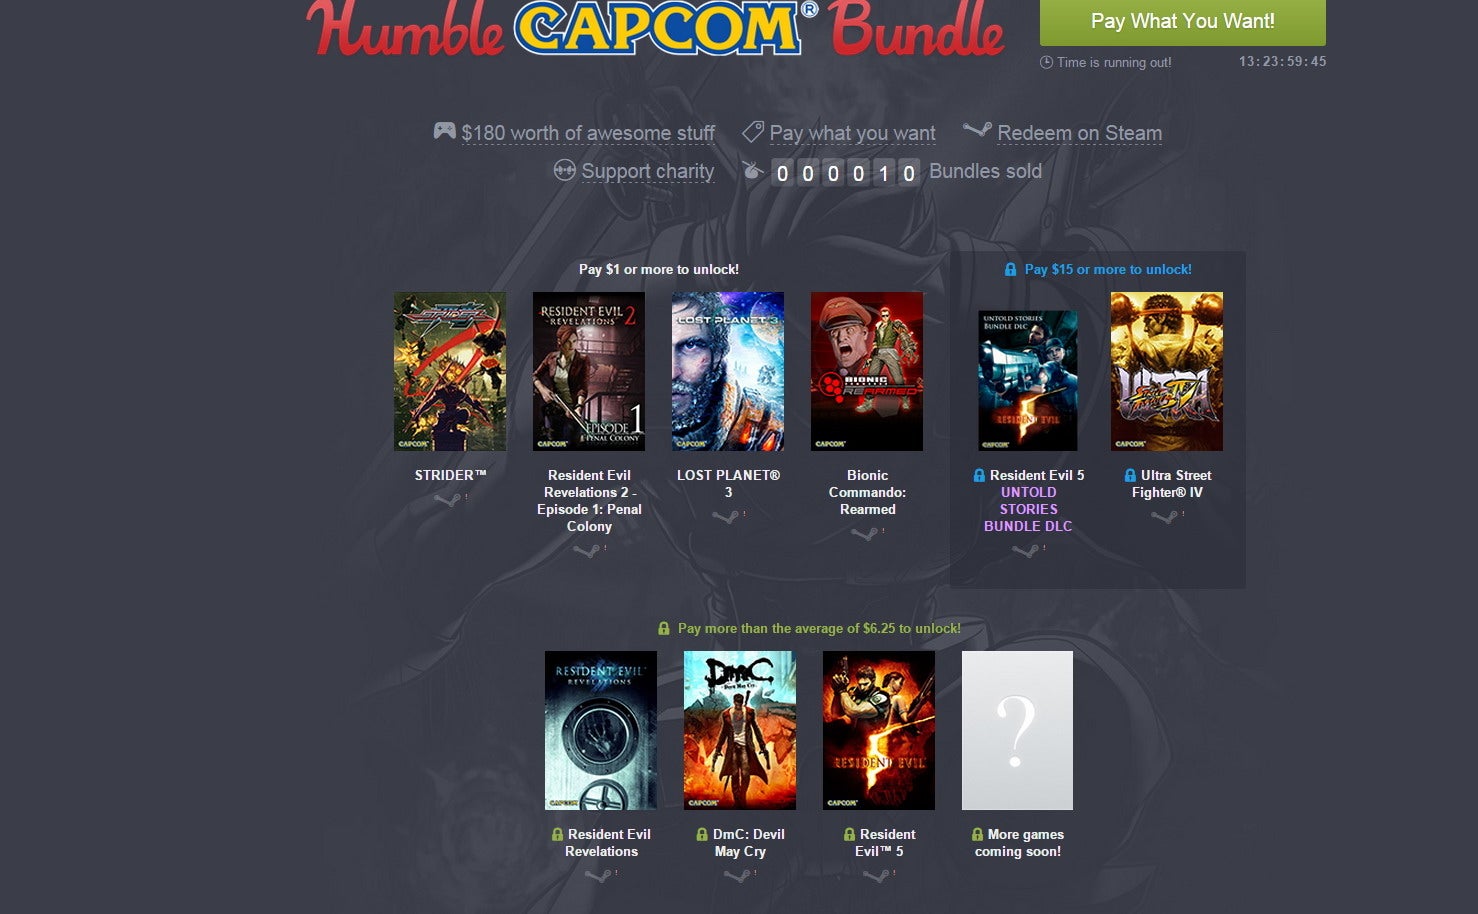This screenshot has height=914, width=1478.
Task: Open the Redeem on Steam link
Action: point(1079,133)
